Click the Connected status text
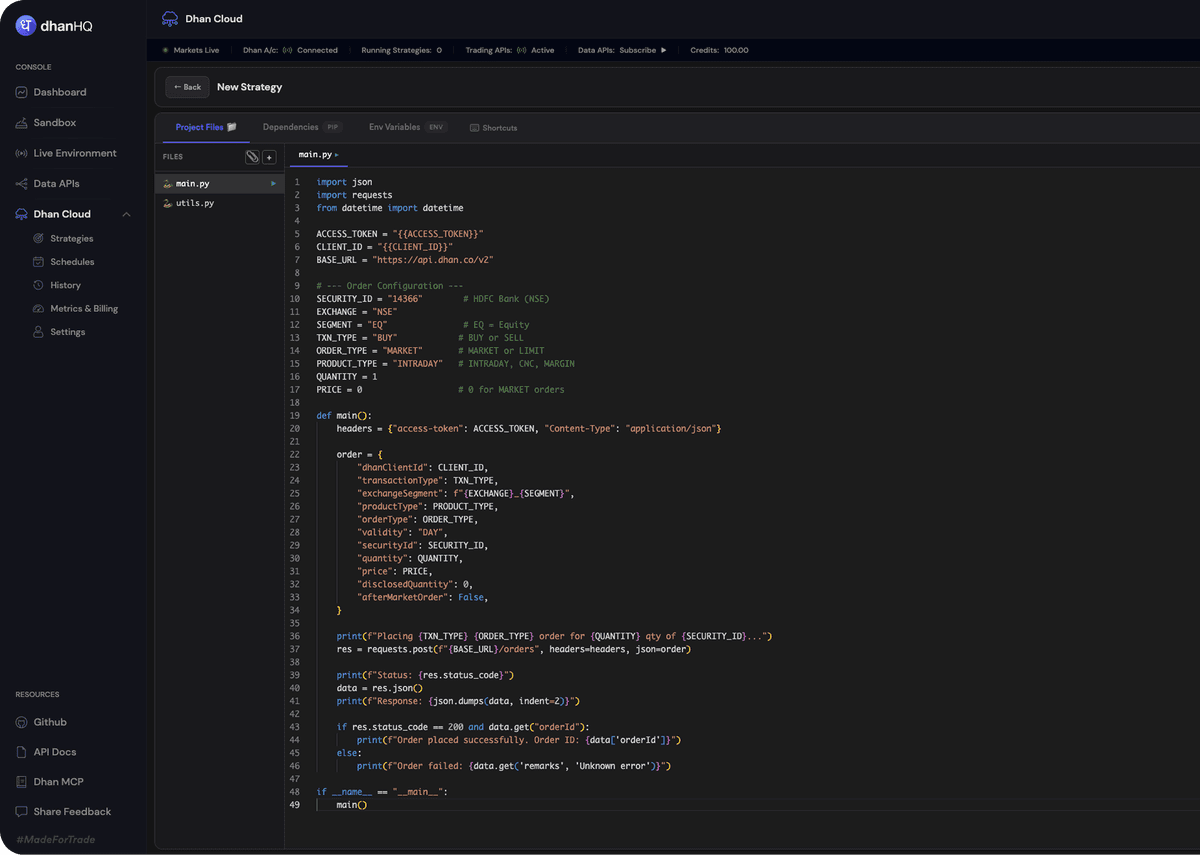The width and height of the screenshot is (1200, 855). click(x=317, y=50)
